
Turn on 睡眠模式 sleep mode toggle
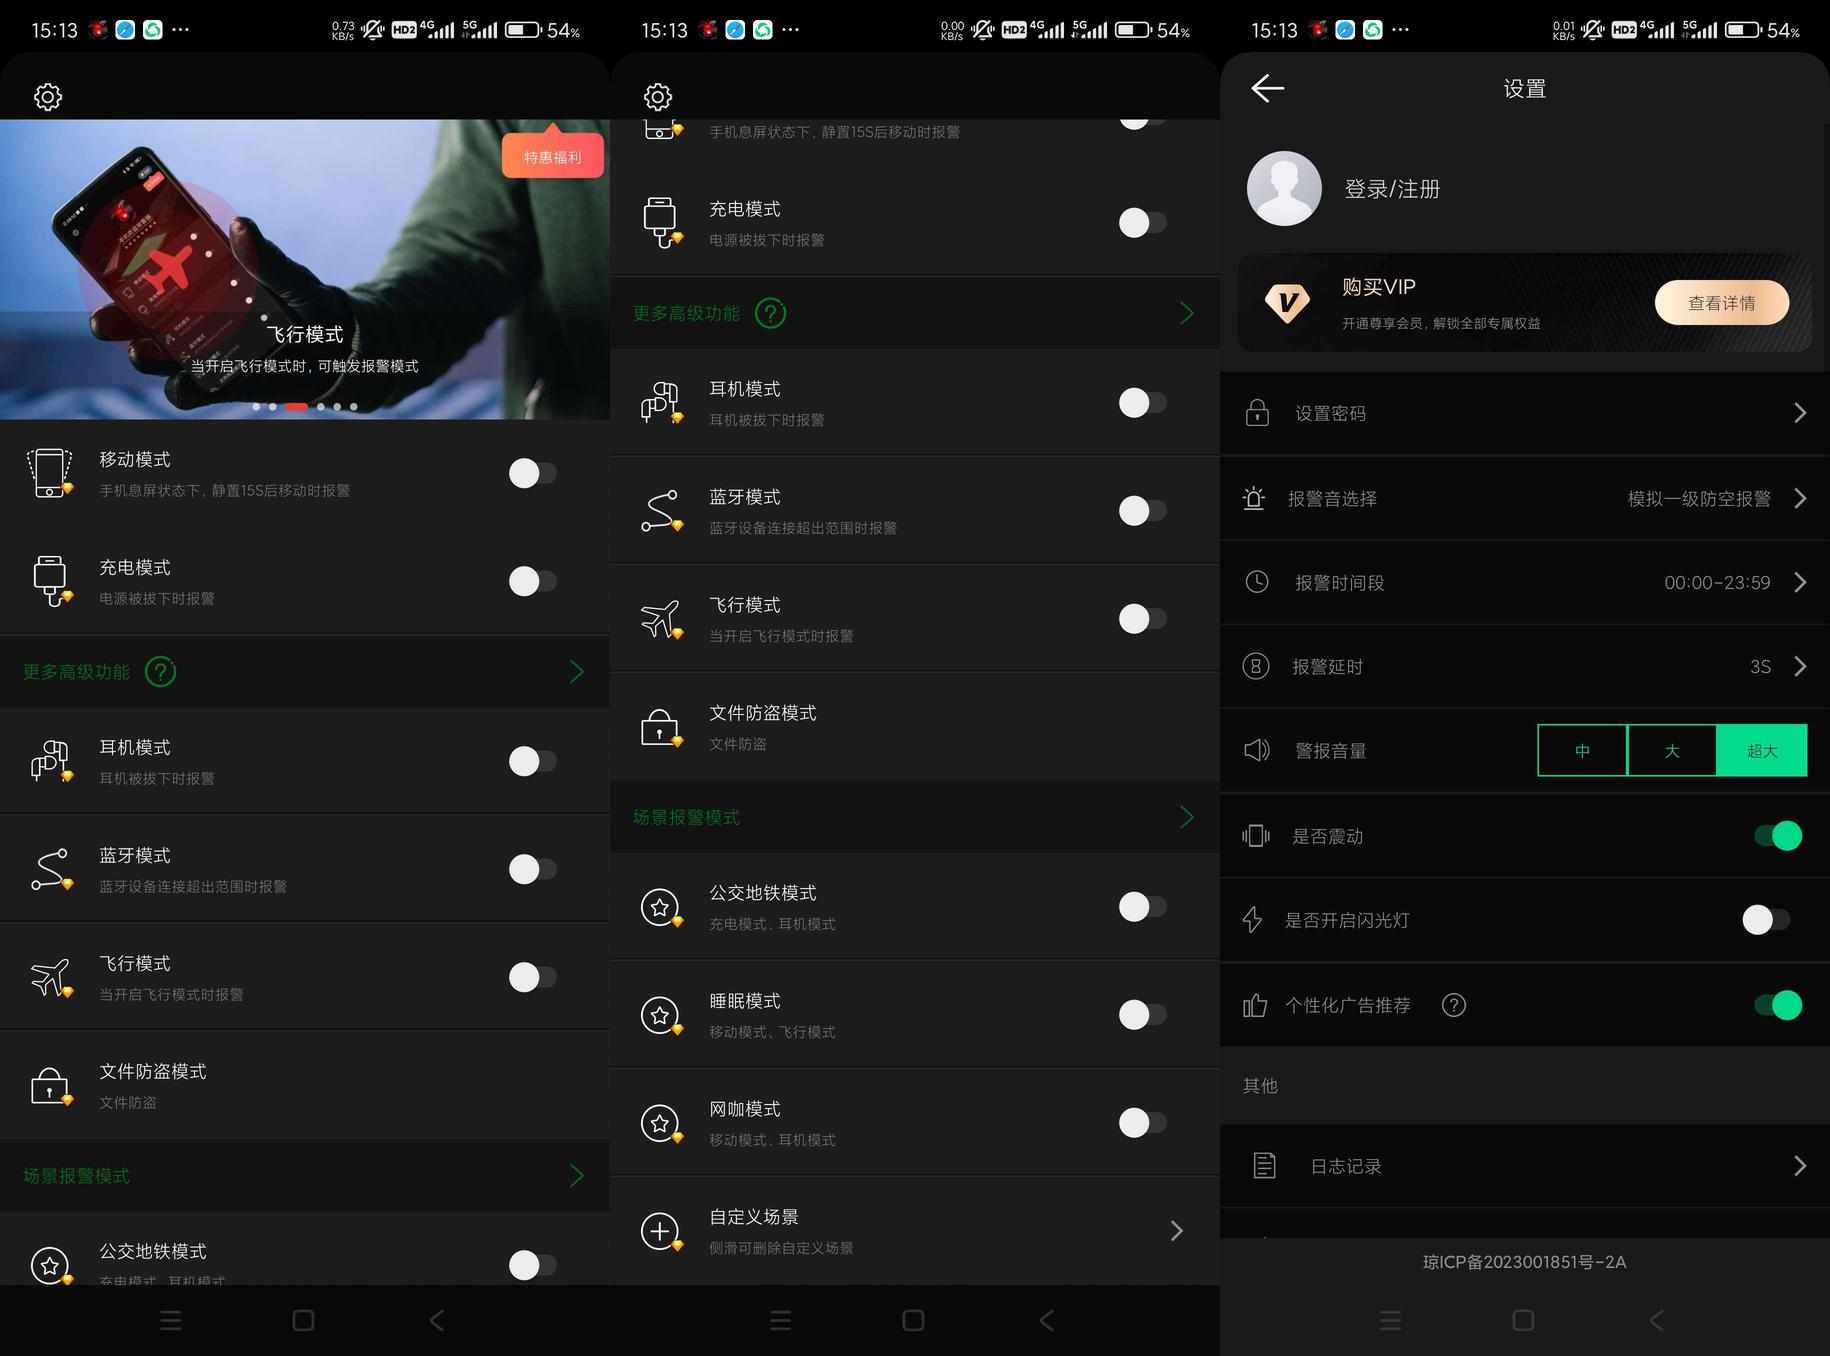point(1143,1015)
